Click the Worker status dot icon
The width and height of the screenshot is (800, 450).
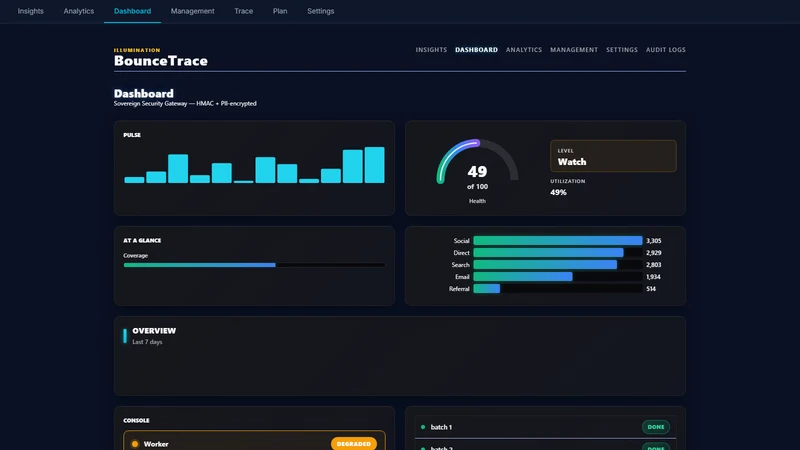tap(135, 444)
